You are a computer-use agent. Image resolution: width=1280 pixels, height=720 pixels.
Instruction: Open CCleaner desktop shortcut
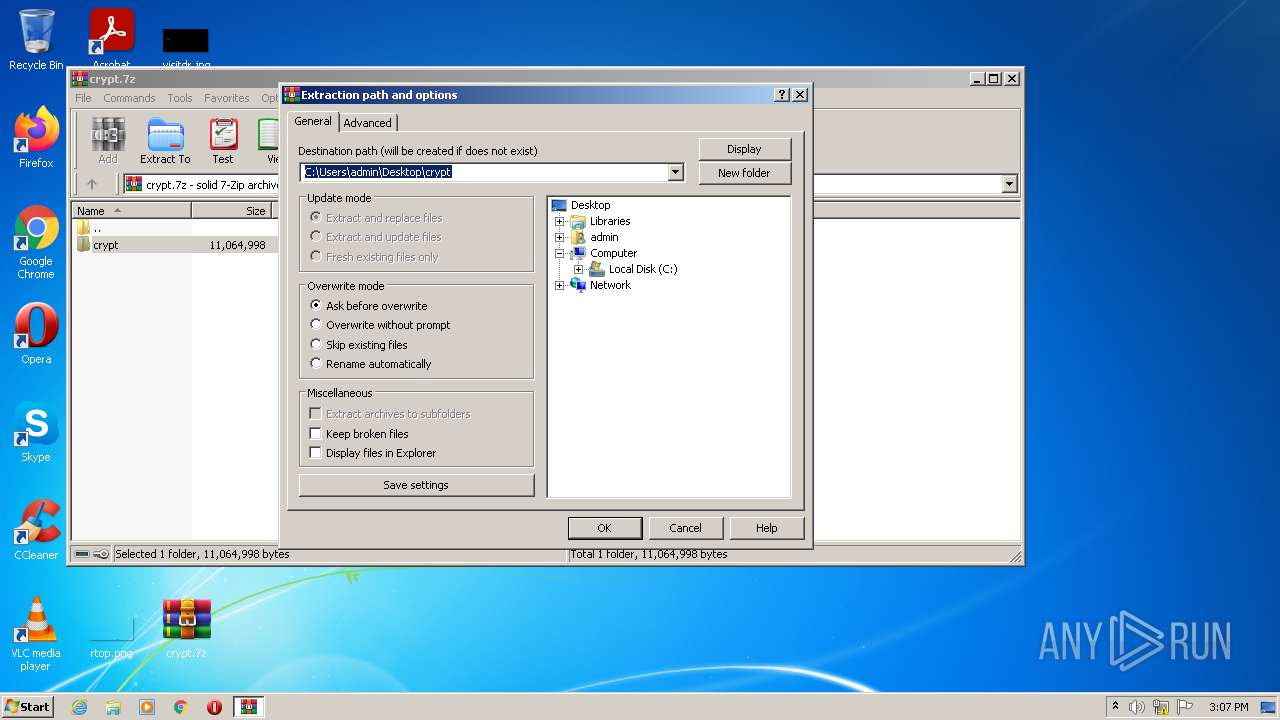[x=36, y=530]
